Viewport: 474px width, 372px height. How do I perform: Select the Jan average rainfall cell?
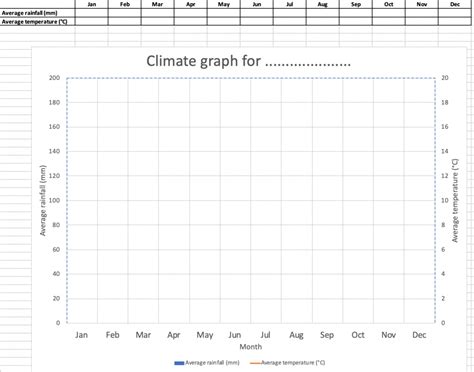92,13
